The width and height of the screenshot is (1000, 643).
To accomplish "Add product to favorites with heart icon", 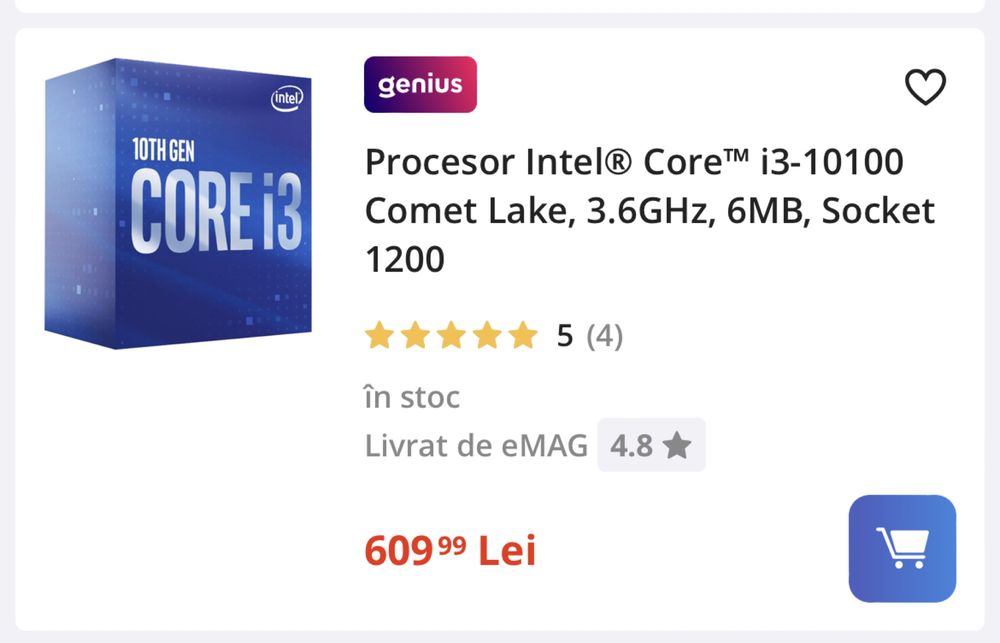I will coord(925,88).
